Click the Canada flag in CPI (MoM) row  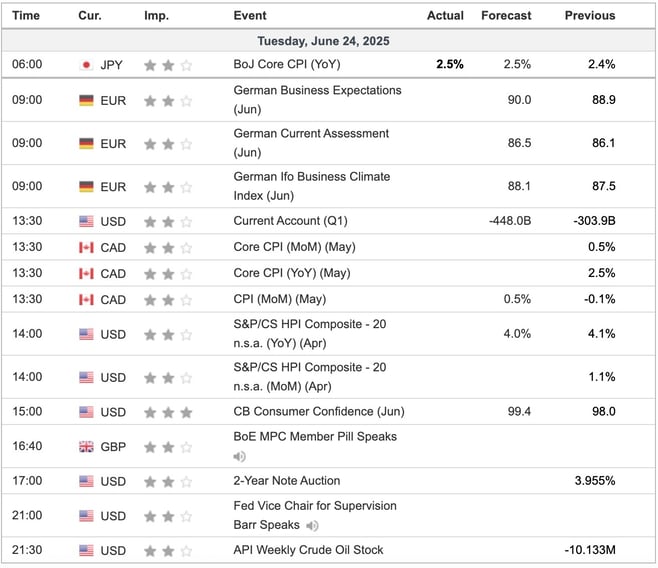(86, 300)
